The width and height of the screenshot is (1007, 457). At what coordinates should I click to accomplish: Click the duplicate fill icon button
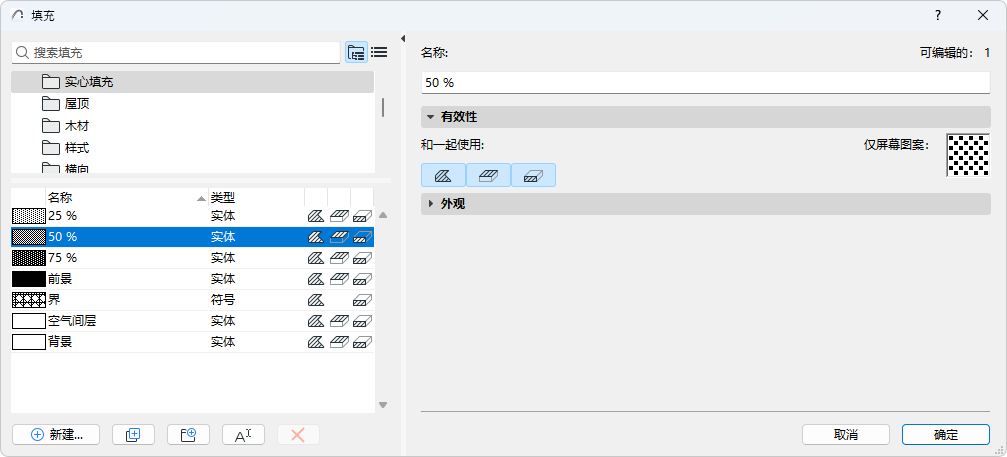[133, 435]
